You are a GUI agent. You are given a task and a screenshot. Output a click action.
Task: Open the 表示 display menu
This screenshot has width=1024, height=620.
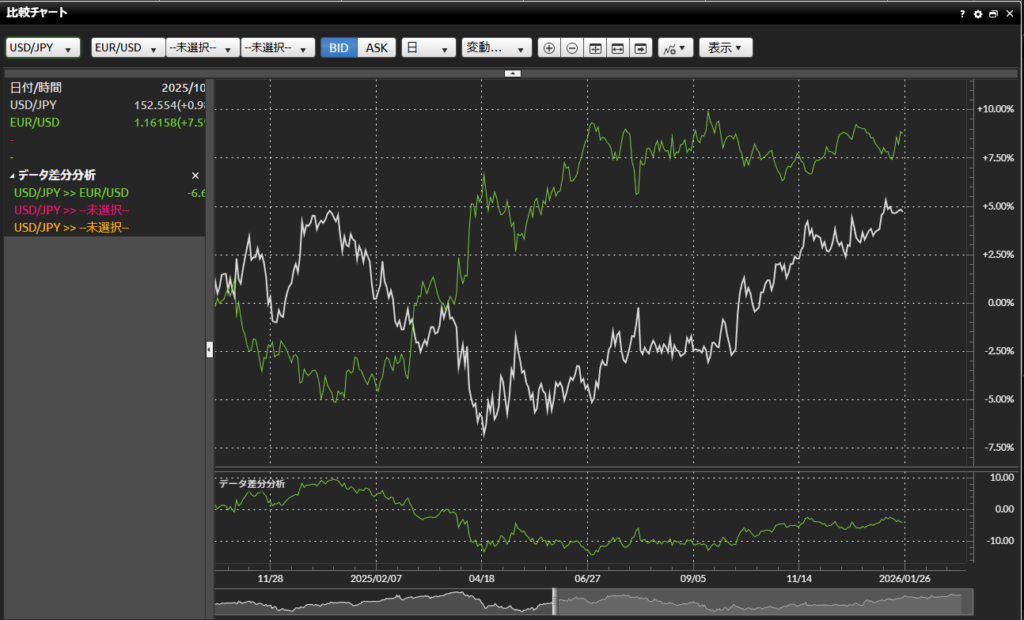coord(726,47)
